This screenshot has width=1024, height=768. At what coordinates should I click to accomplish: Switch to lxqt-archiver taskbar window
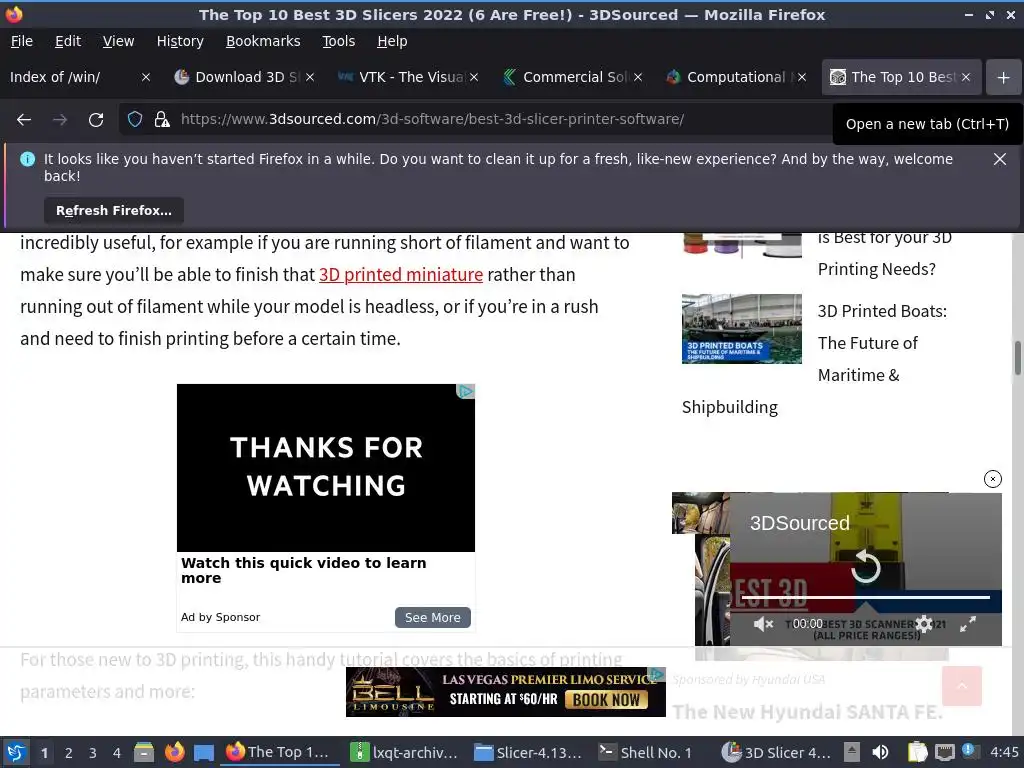(405, 752)
